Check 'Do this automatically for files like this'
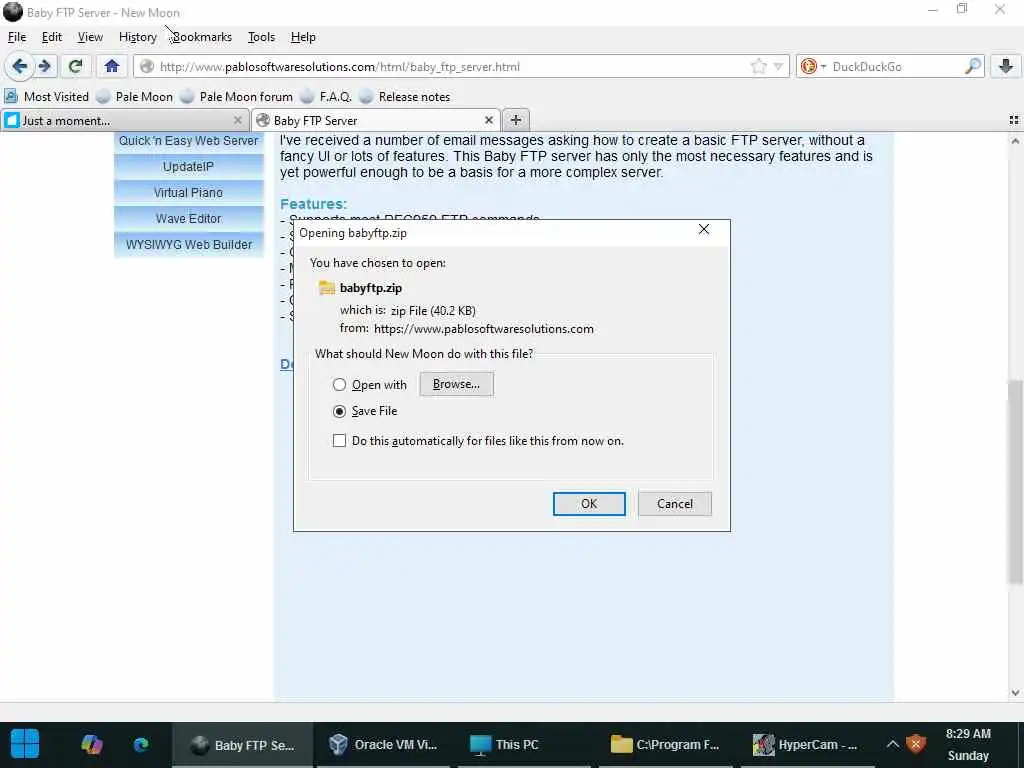The width and height of the screenshot is (1024, 768). 339,441
